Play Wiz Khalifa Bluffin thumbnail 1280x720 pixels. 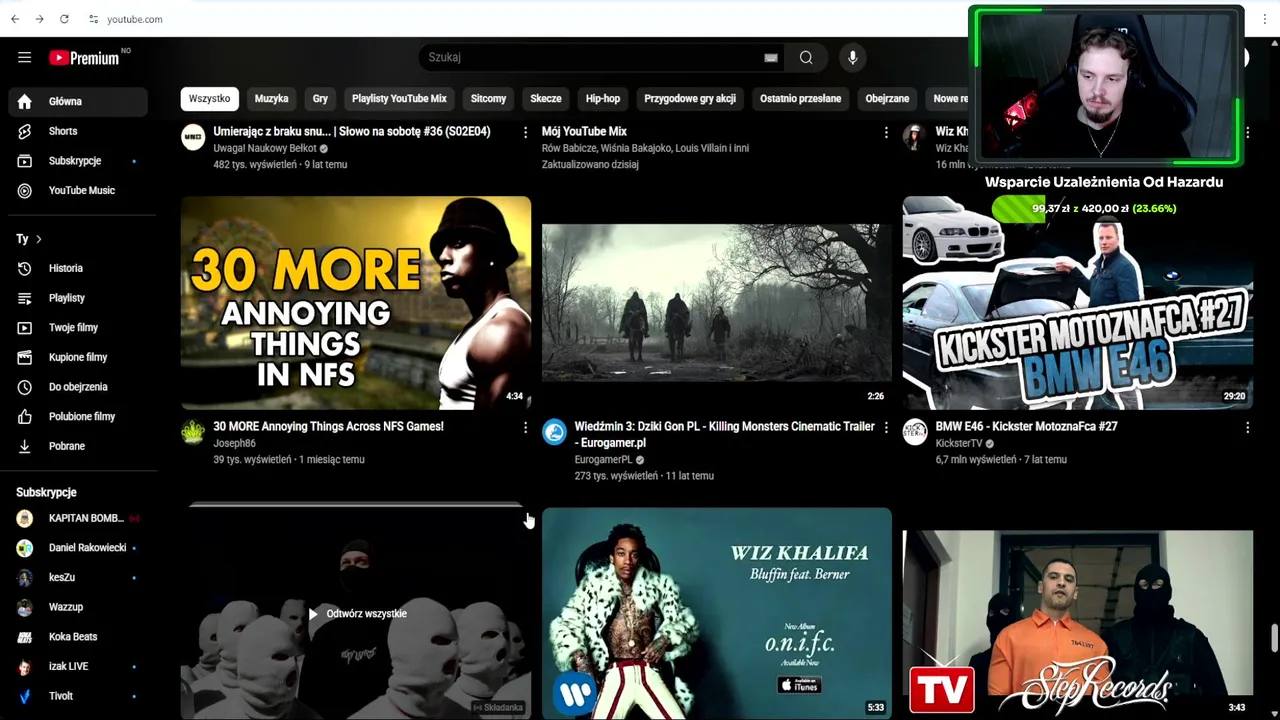717,613
